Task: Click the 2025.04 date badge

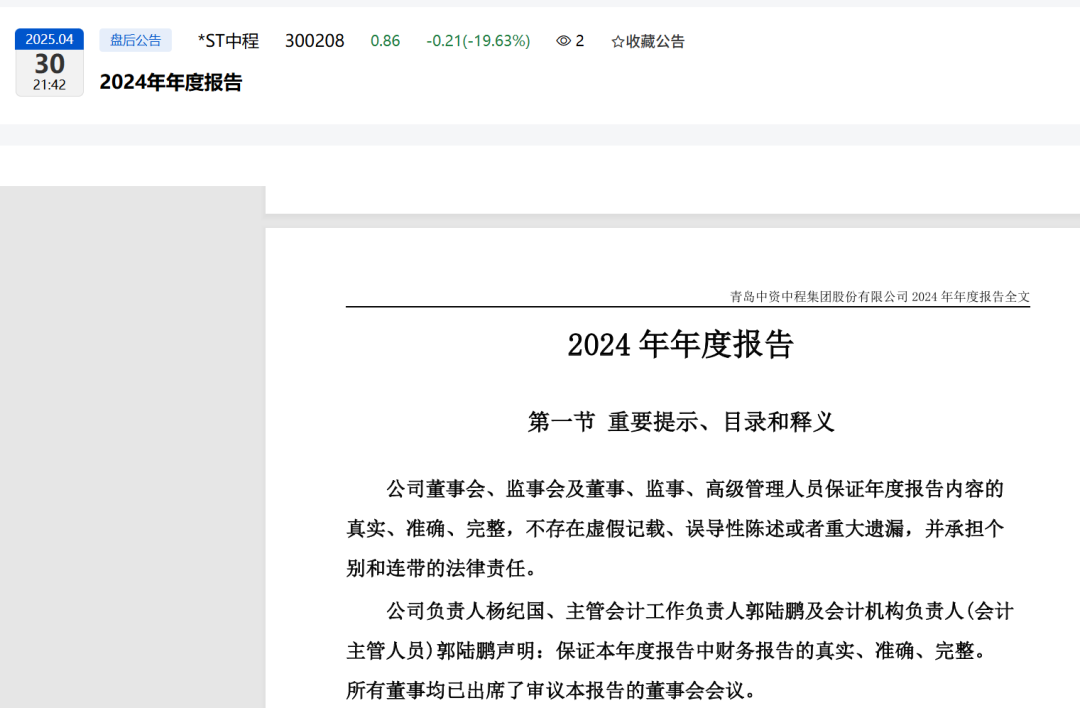Action: (50, 39)
